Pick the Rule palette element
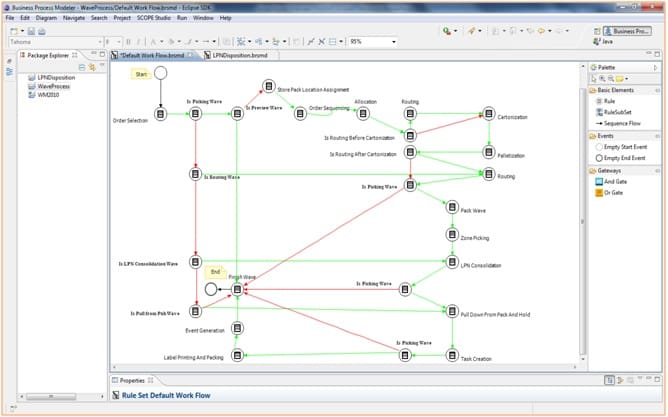Image resolution: width=668 pixels, height=417 pixels. click(x=605, y=101)
